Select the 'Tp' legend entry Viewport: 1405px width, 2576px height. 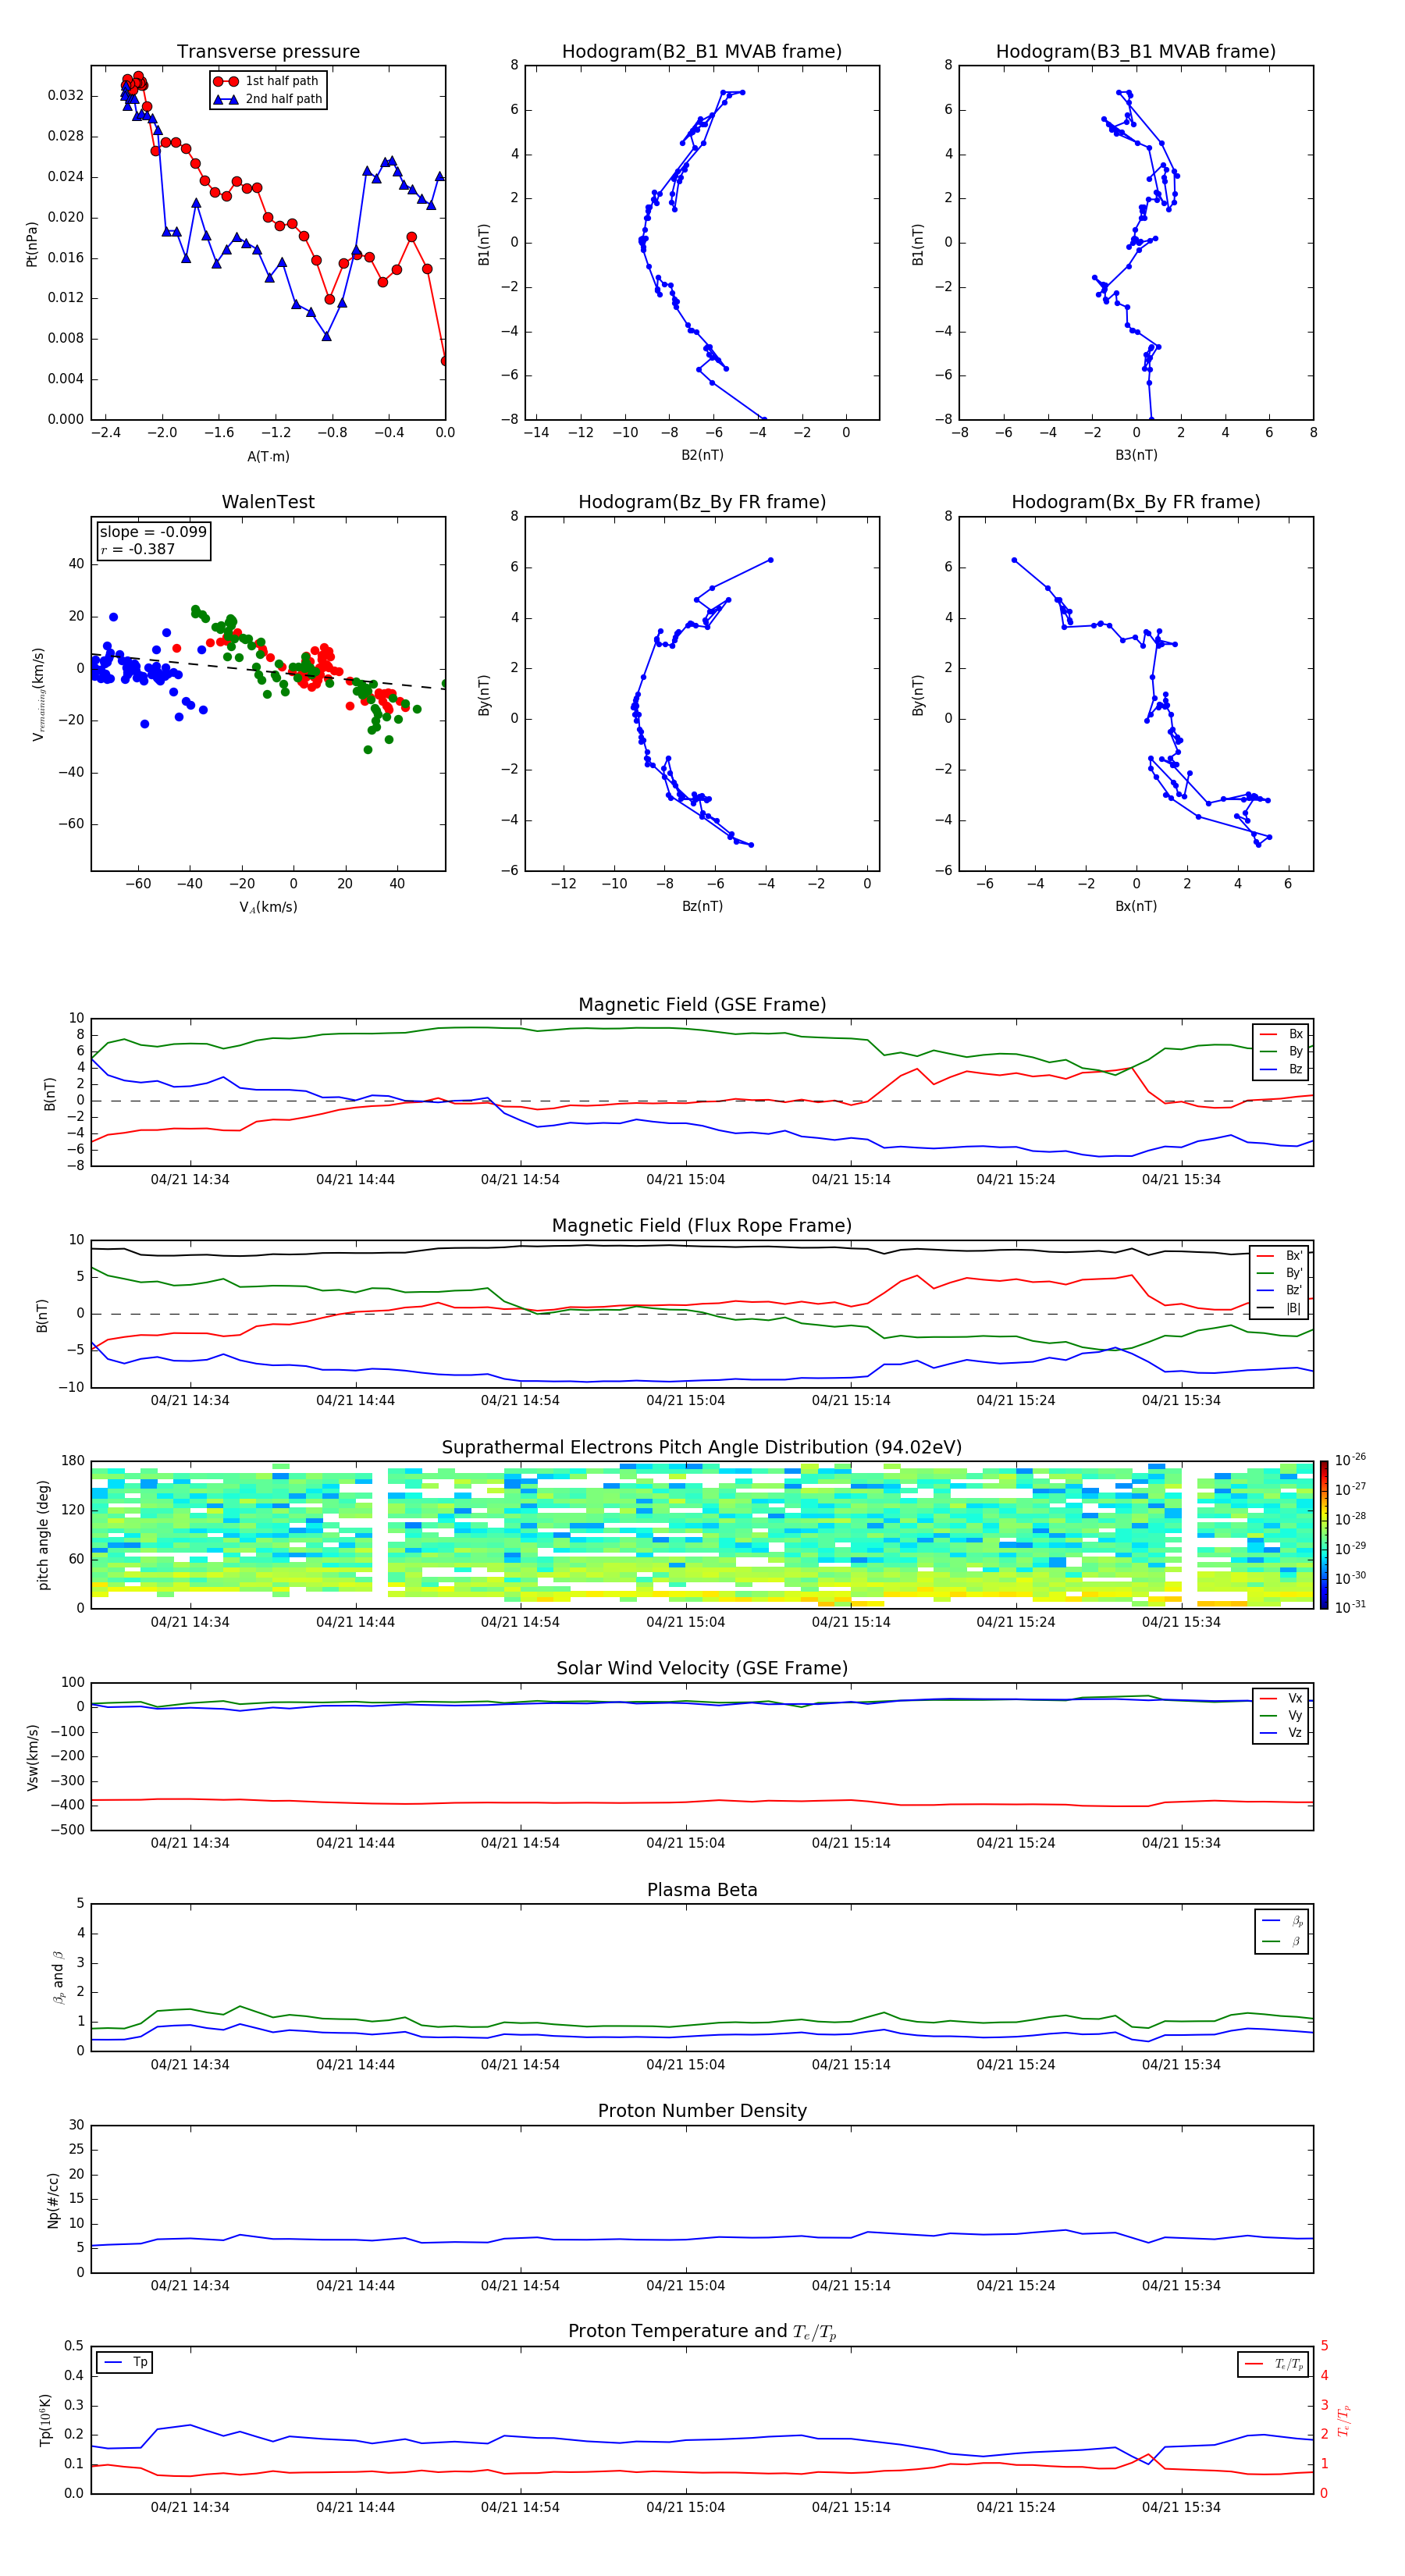click(125, 2362)
